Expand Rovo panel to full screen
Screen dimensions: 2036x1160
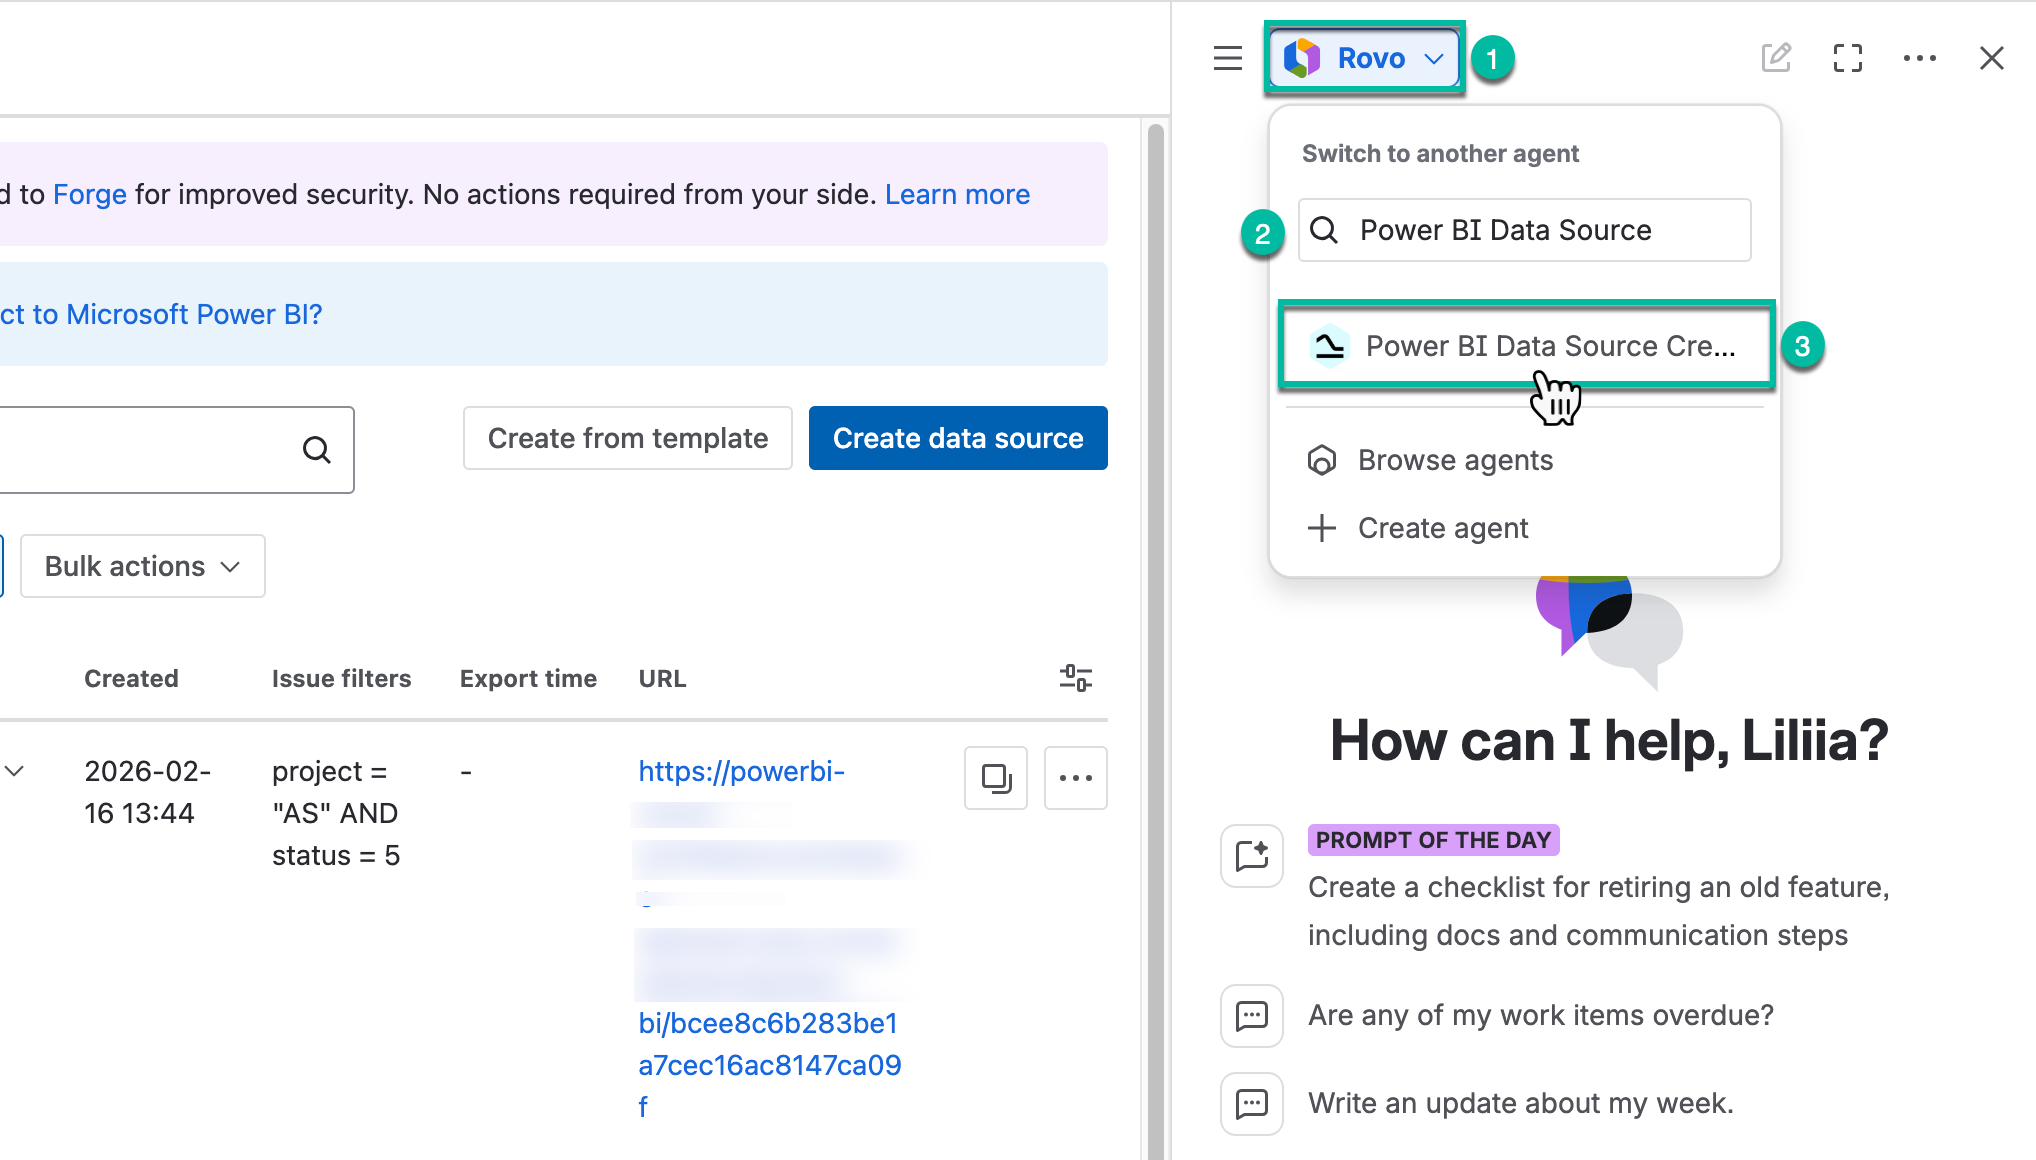click(x=1848, y=58)
